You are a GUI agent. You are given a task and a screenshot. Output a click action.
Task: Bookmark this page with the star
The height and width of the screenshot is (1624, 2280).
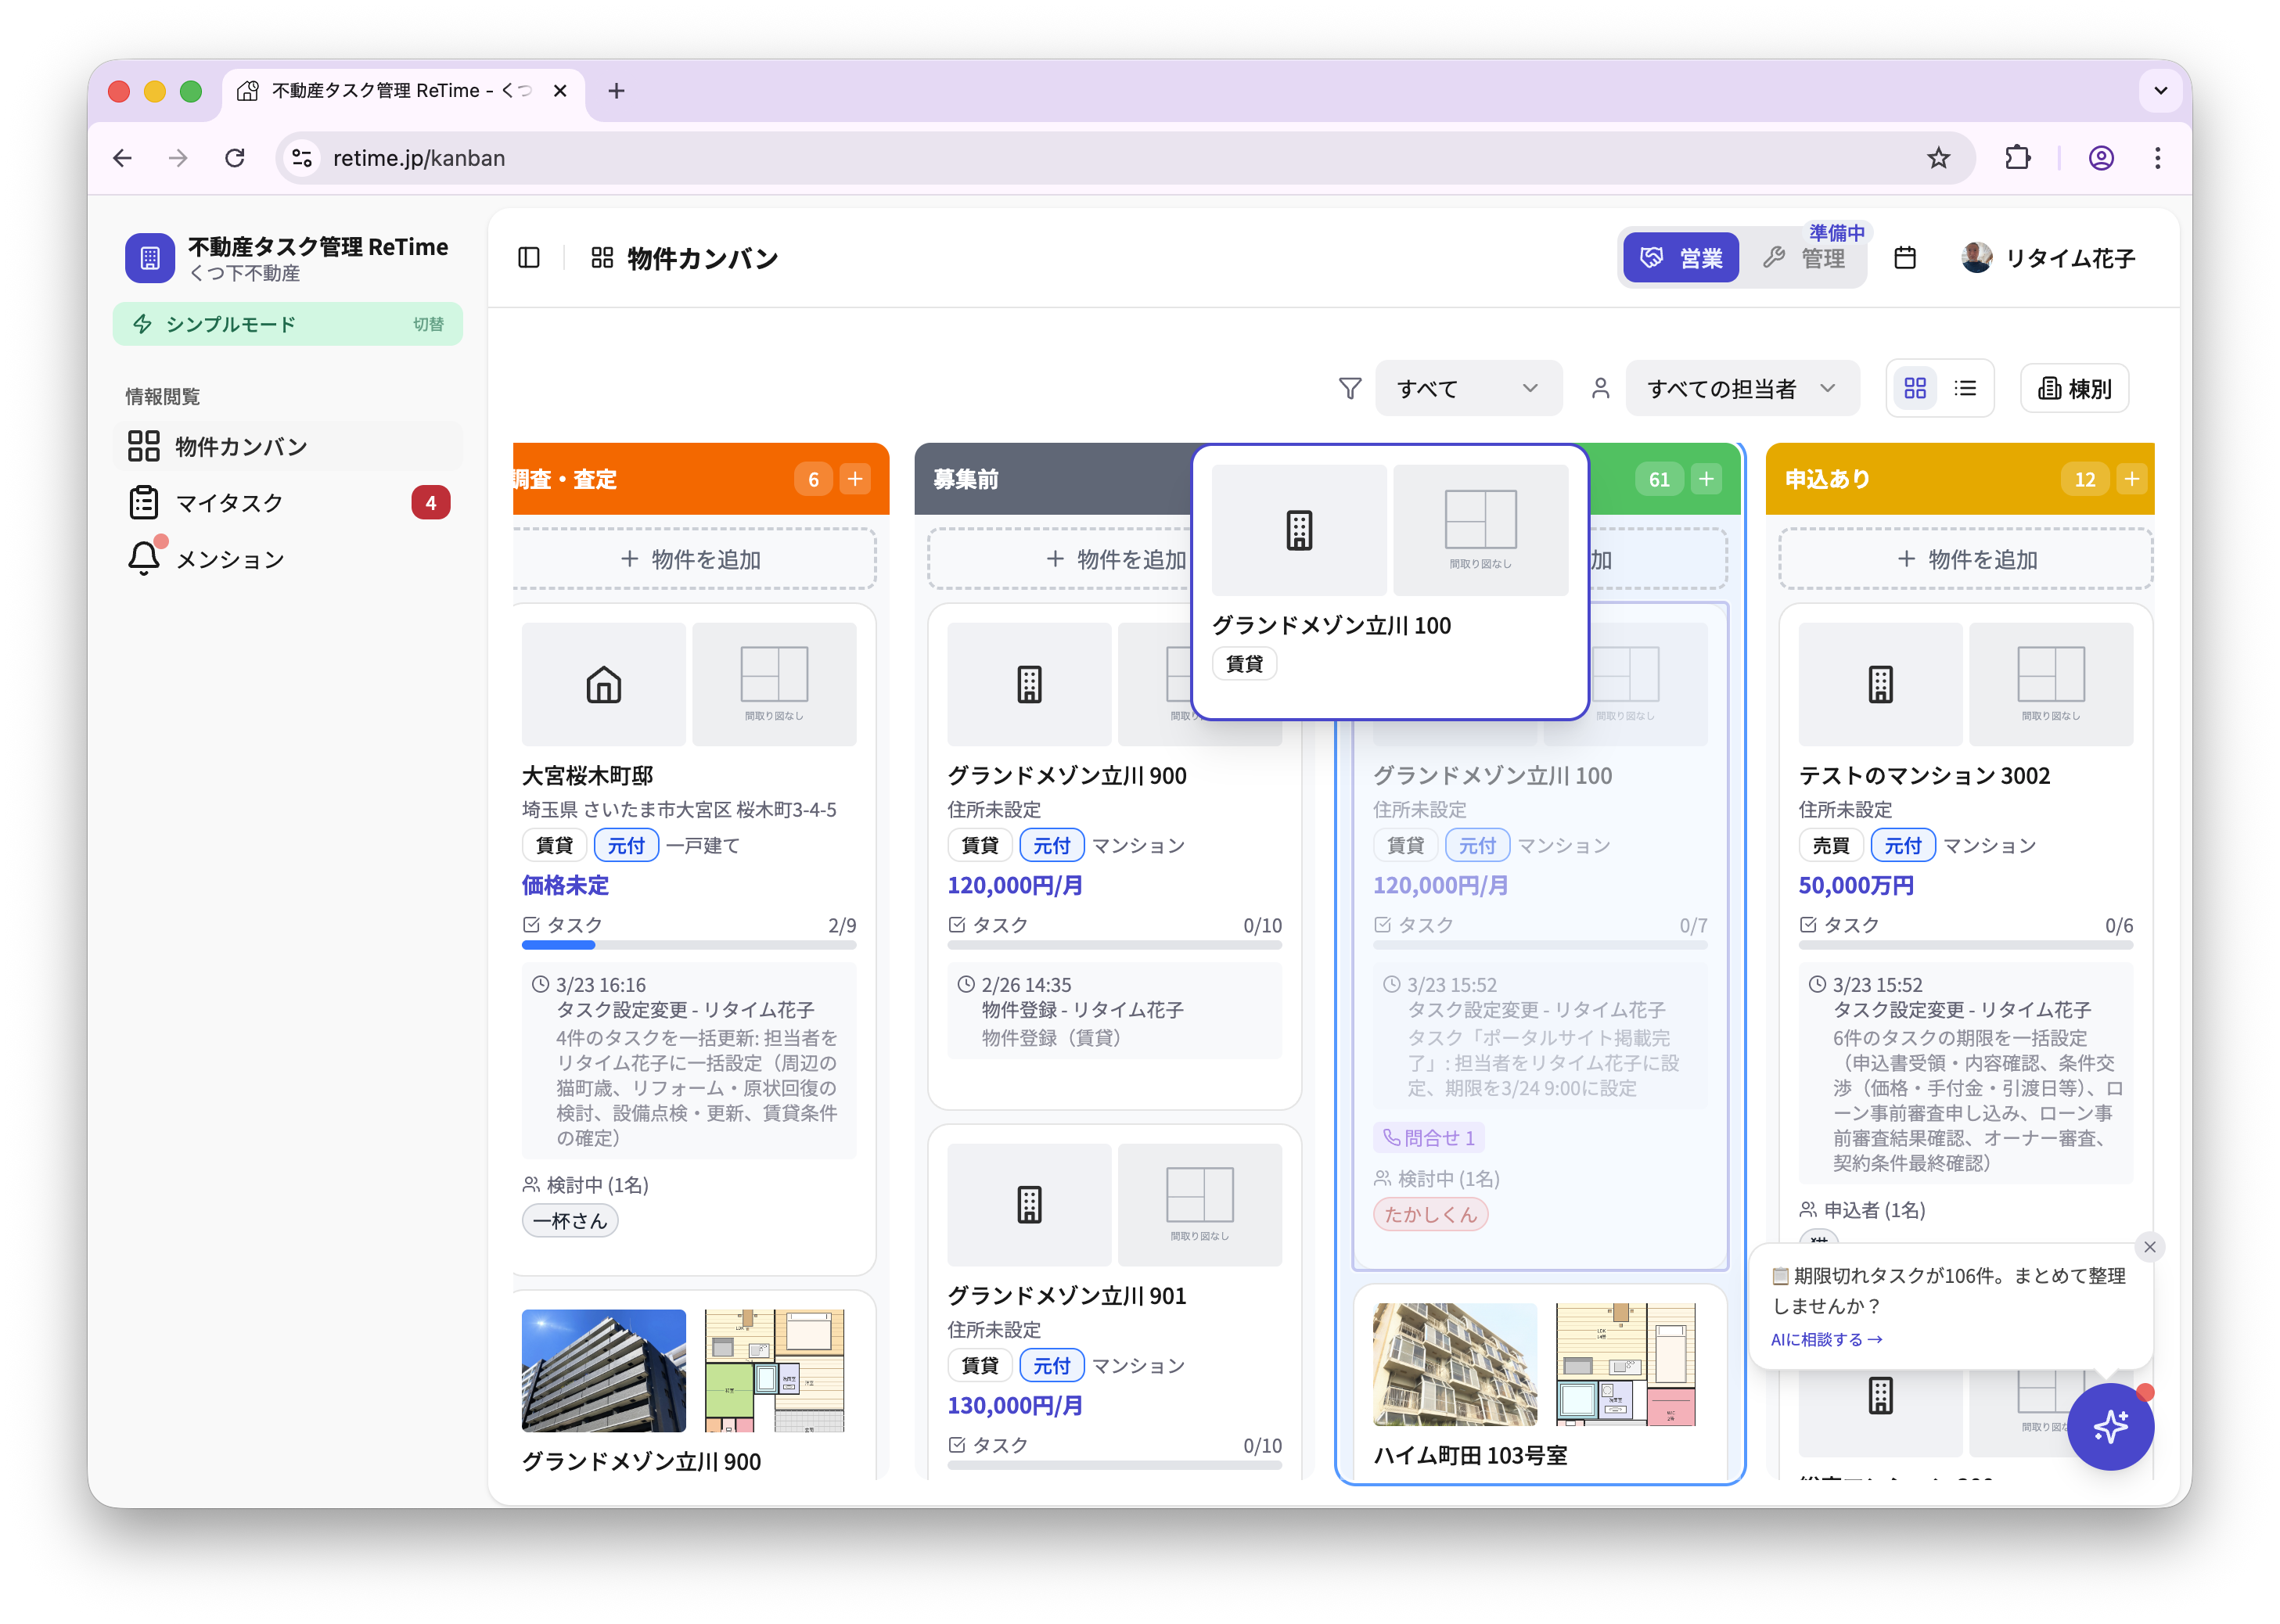point(1938,158)
